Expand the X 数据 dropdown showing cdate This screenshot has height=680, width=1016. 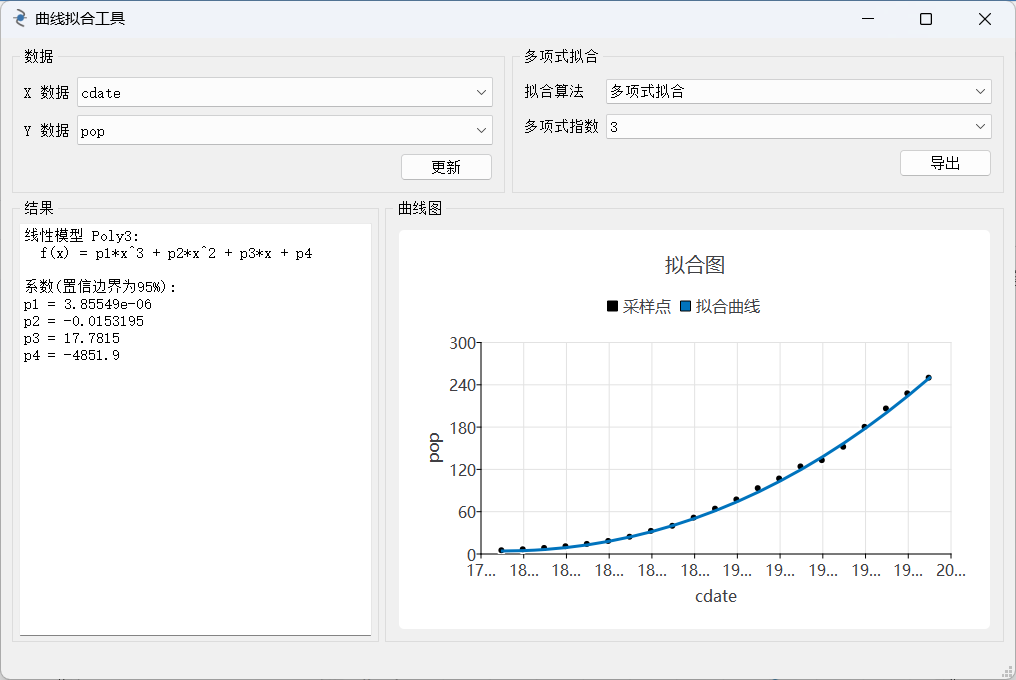285,93
